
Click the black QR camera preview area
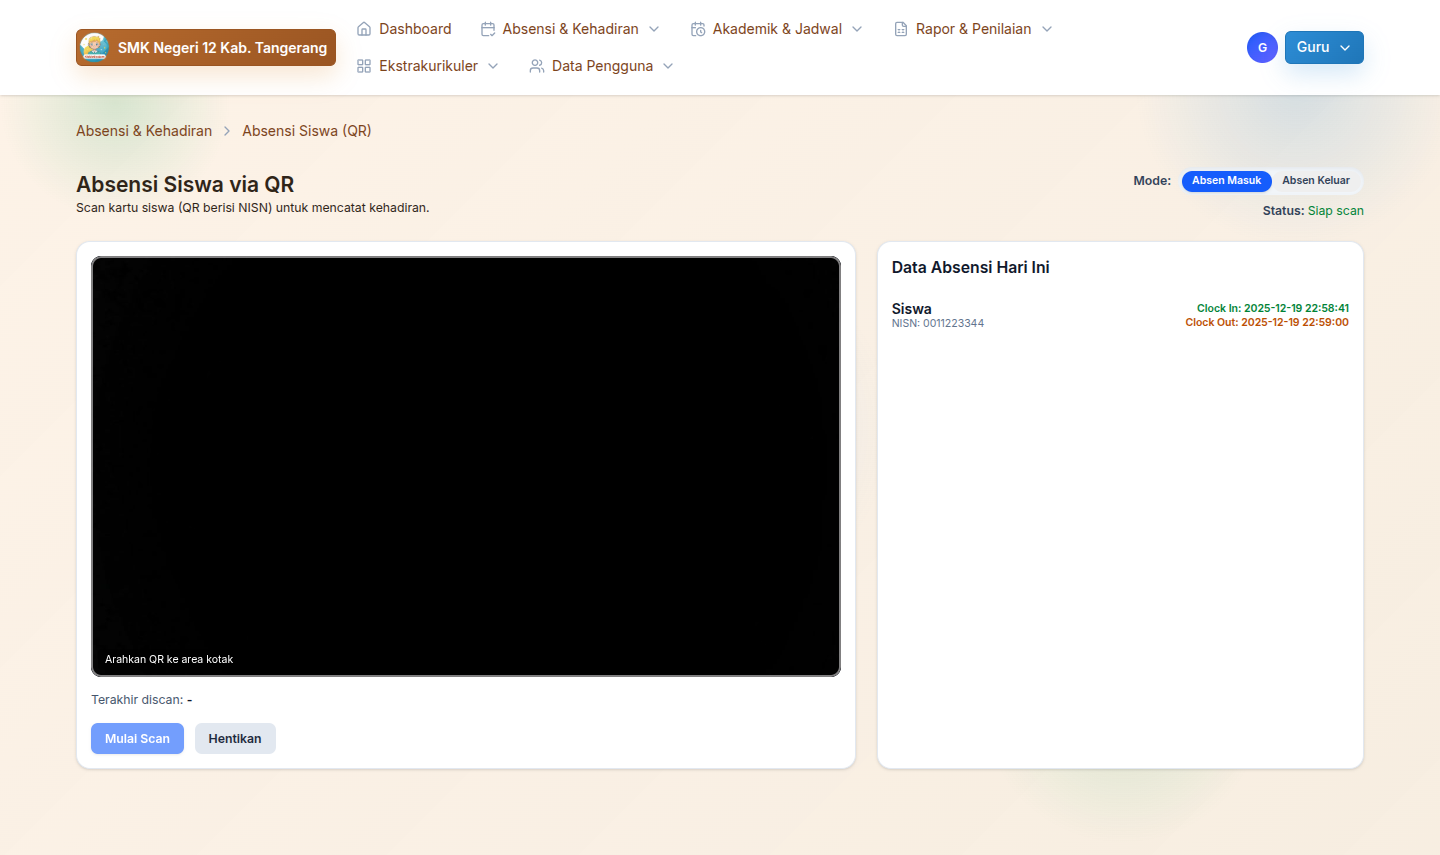coord(466,466)
